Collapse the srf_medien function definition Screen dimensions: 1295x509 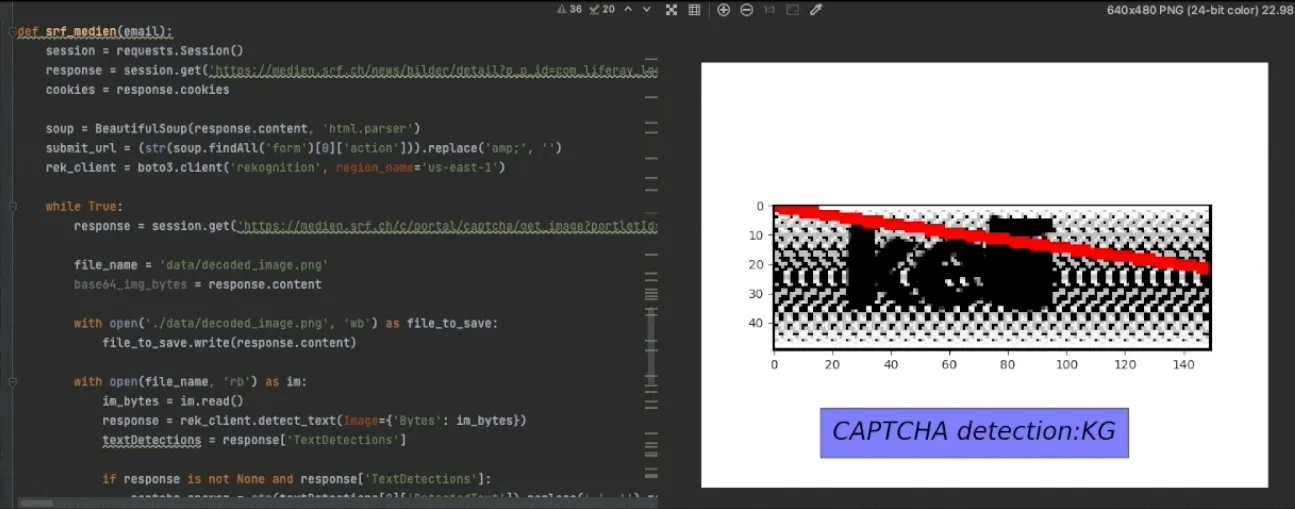click(13, 32)
